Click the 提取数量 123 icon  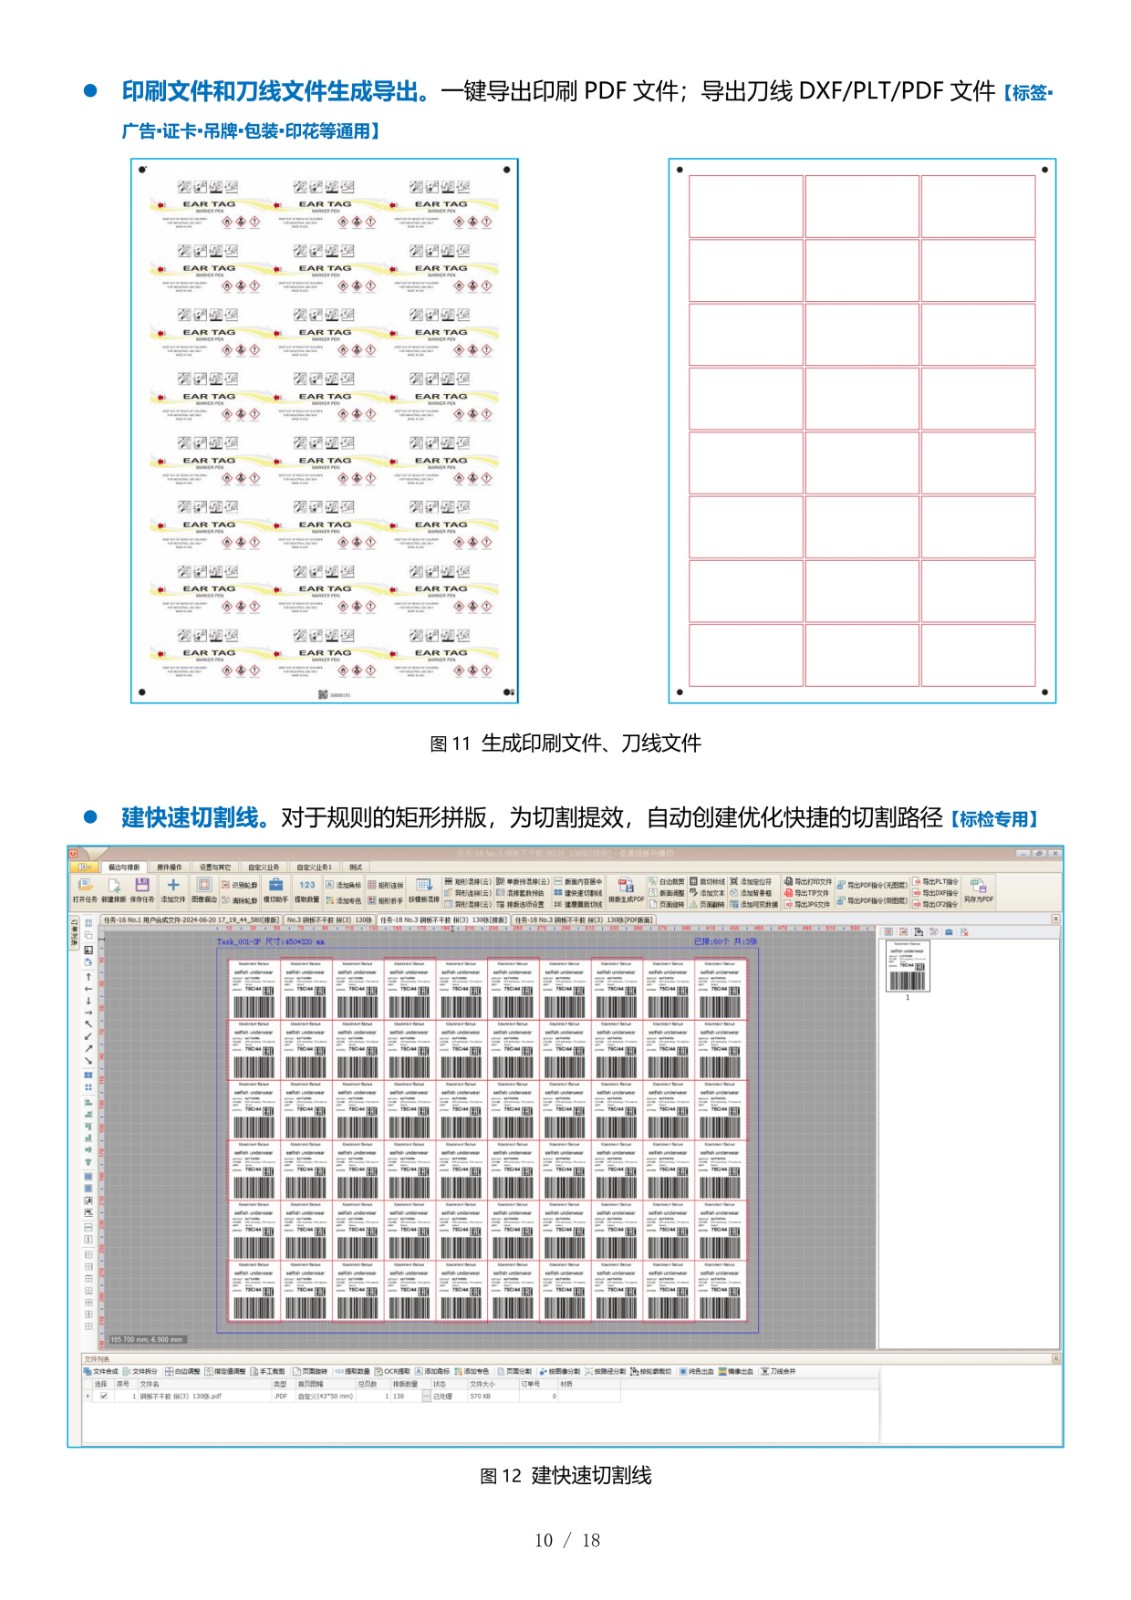point(307,887)
